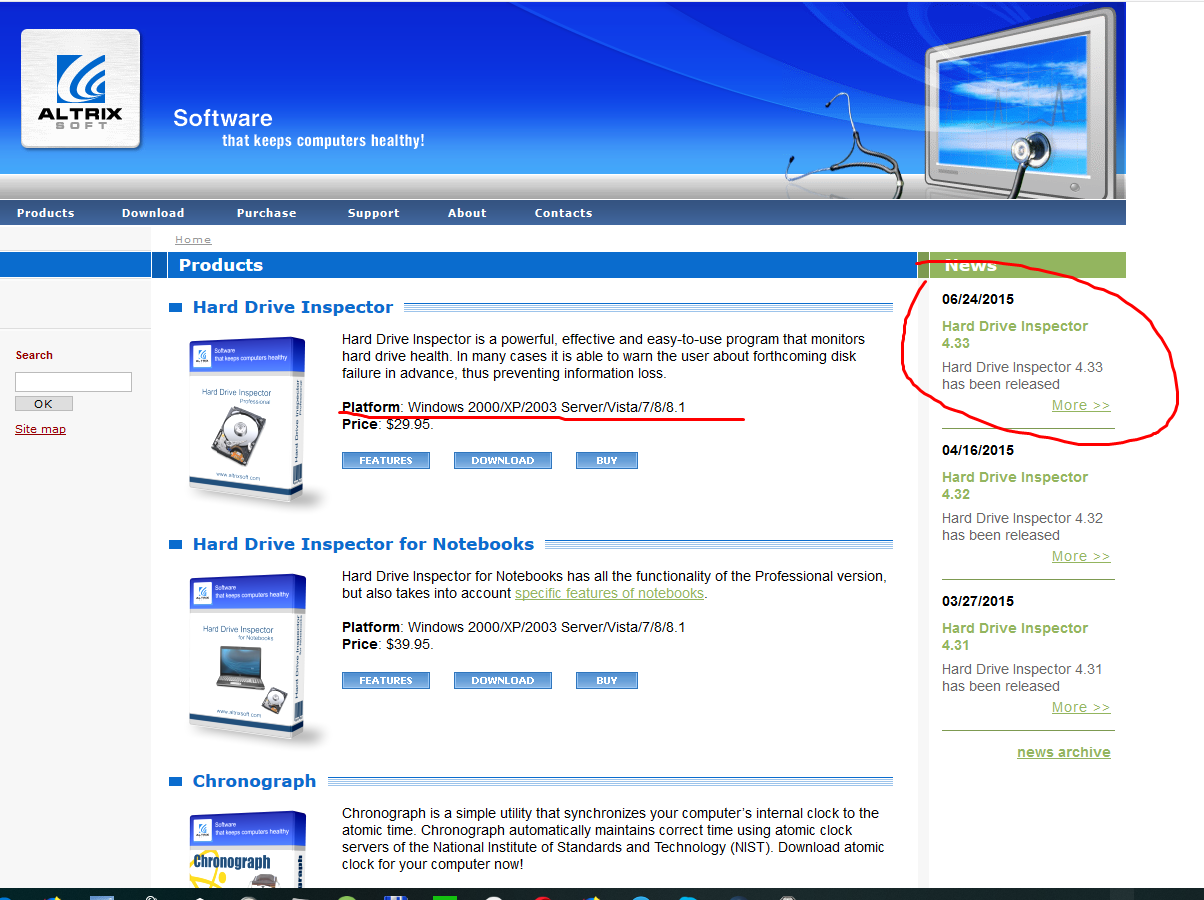Open news item Hard Drive Inspector 4.33
1204x900 pixels.
(1015, 335)
